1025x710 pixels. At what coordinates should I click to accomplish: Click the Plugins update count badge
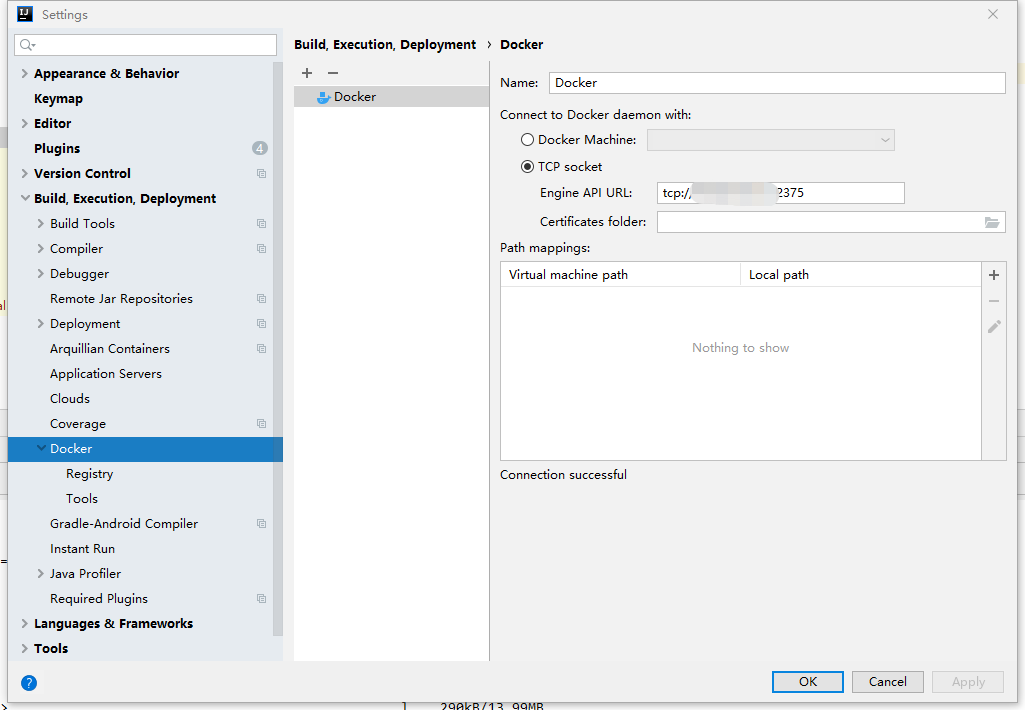[260, 148]
